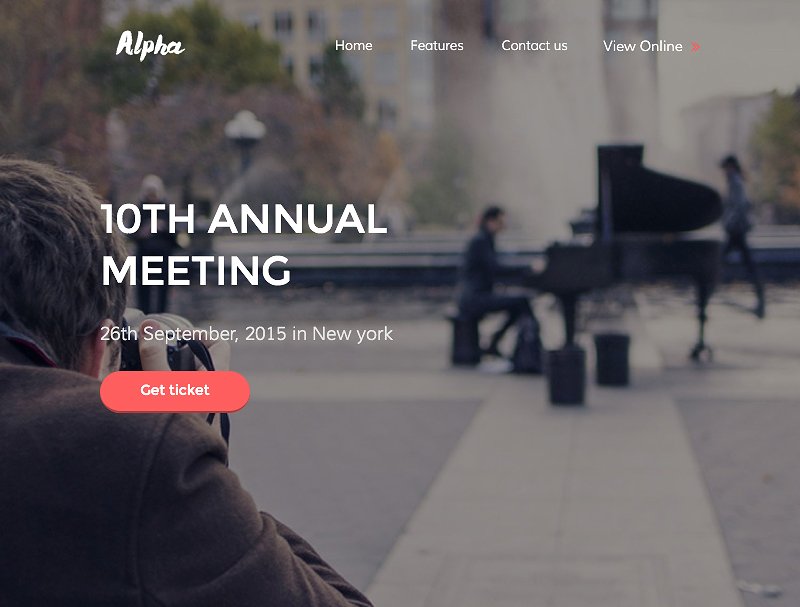Select Contact us in the navigation
Screen dimensions: 800x607
(534, 45)
